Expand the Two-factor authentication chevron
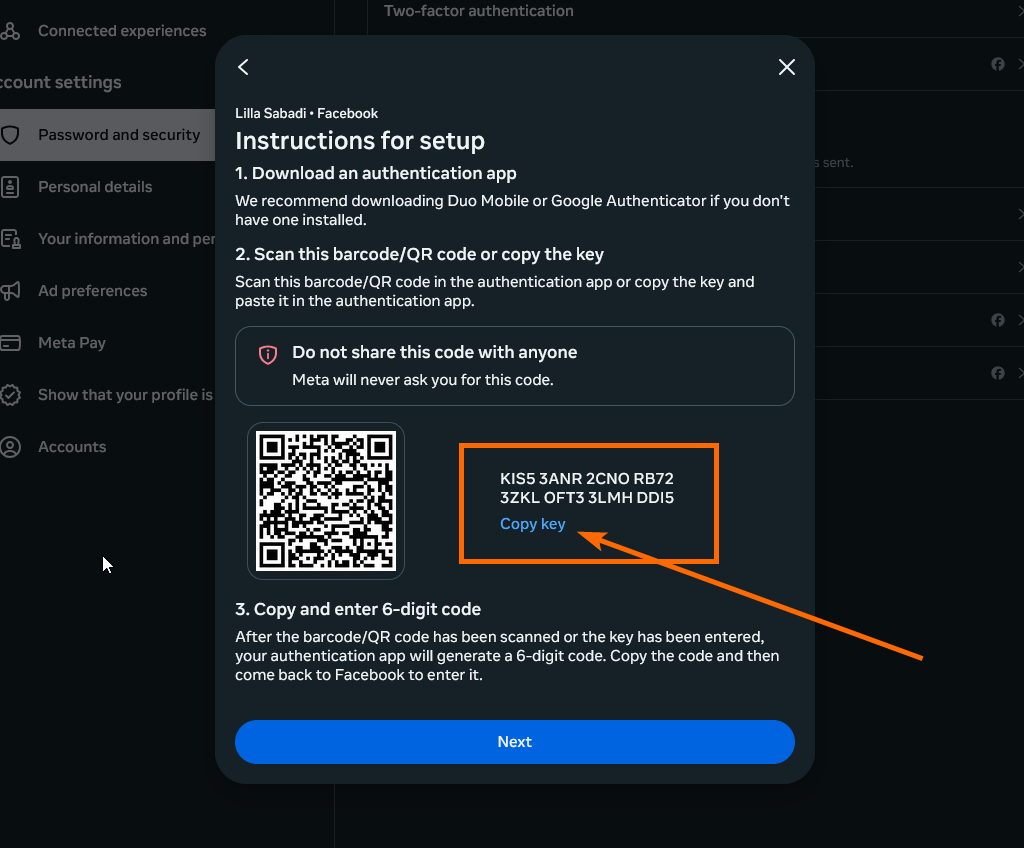 [1019, 12]
